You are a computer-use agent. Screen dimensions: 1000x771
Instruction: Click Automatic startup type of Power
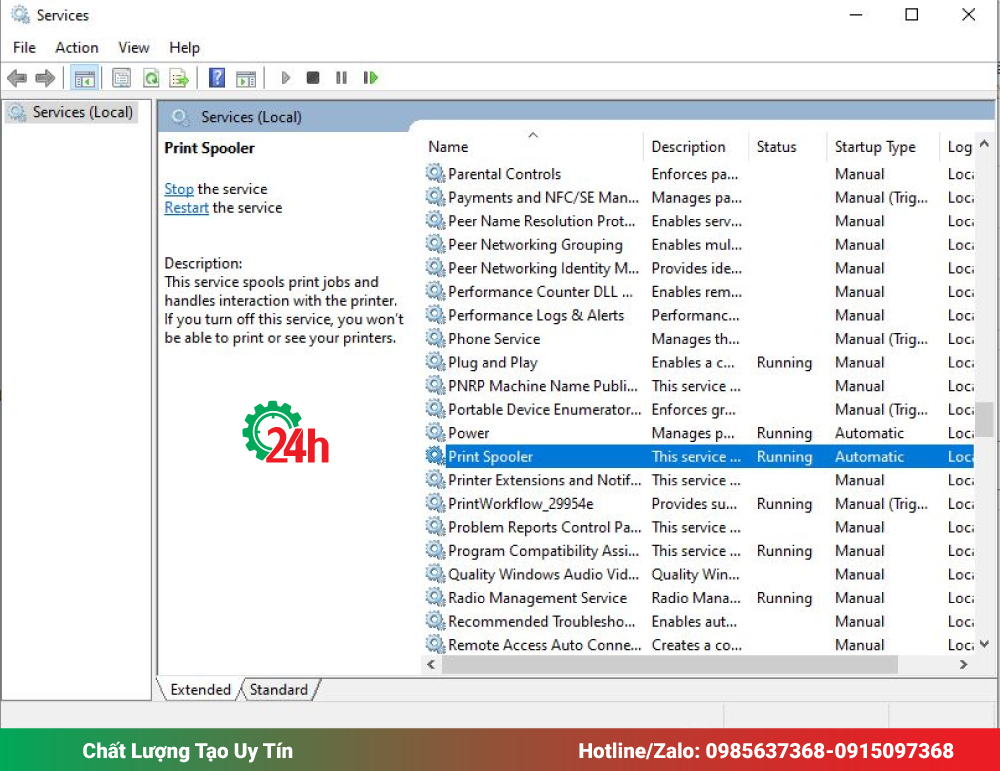[869, 433]
